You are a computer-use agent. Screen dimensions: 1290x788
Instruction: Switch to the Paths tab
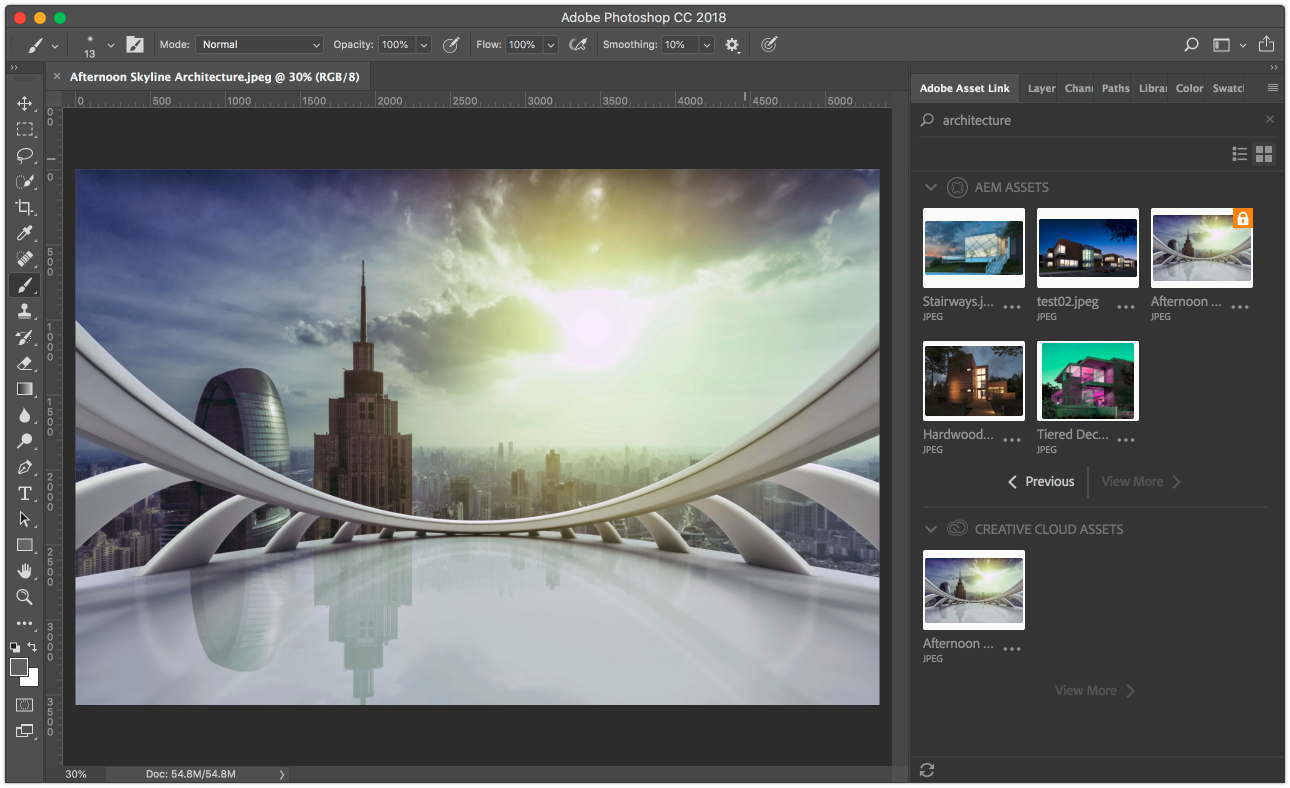point(1115,88)
